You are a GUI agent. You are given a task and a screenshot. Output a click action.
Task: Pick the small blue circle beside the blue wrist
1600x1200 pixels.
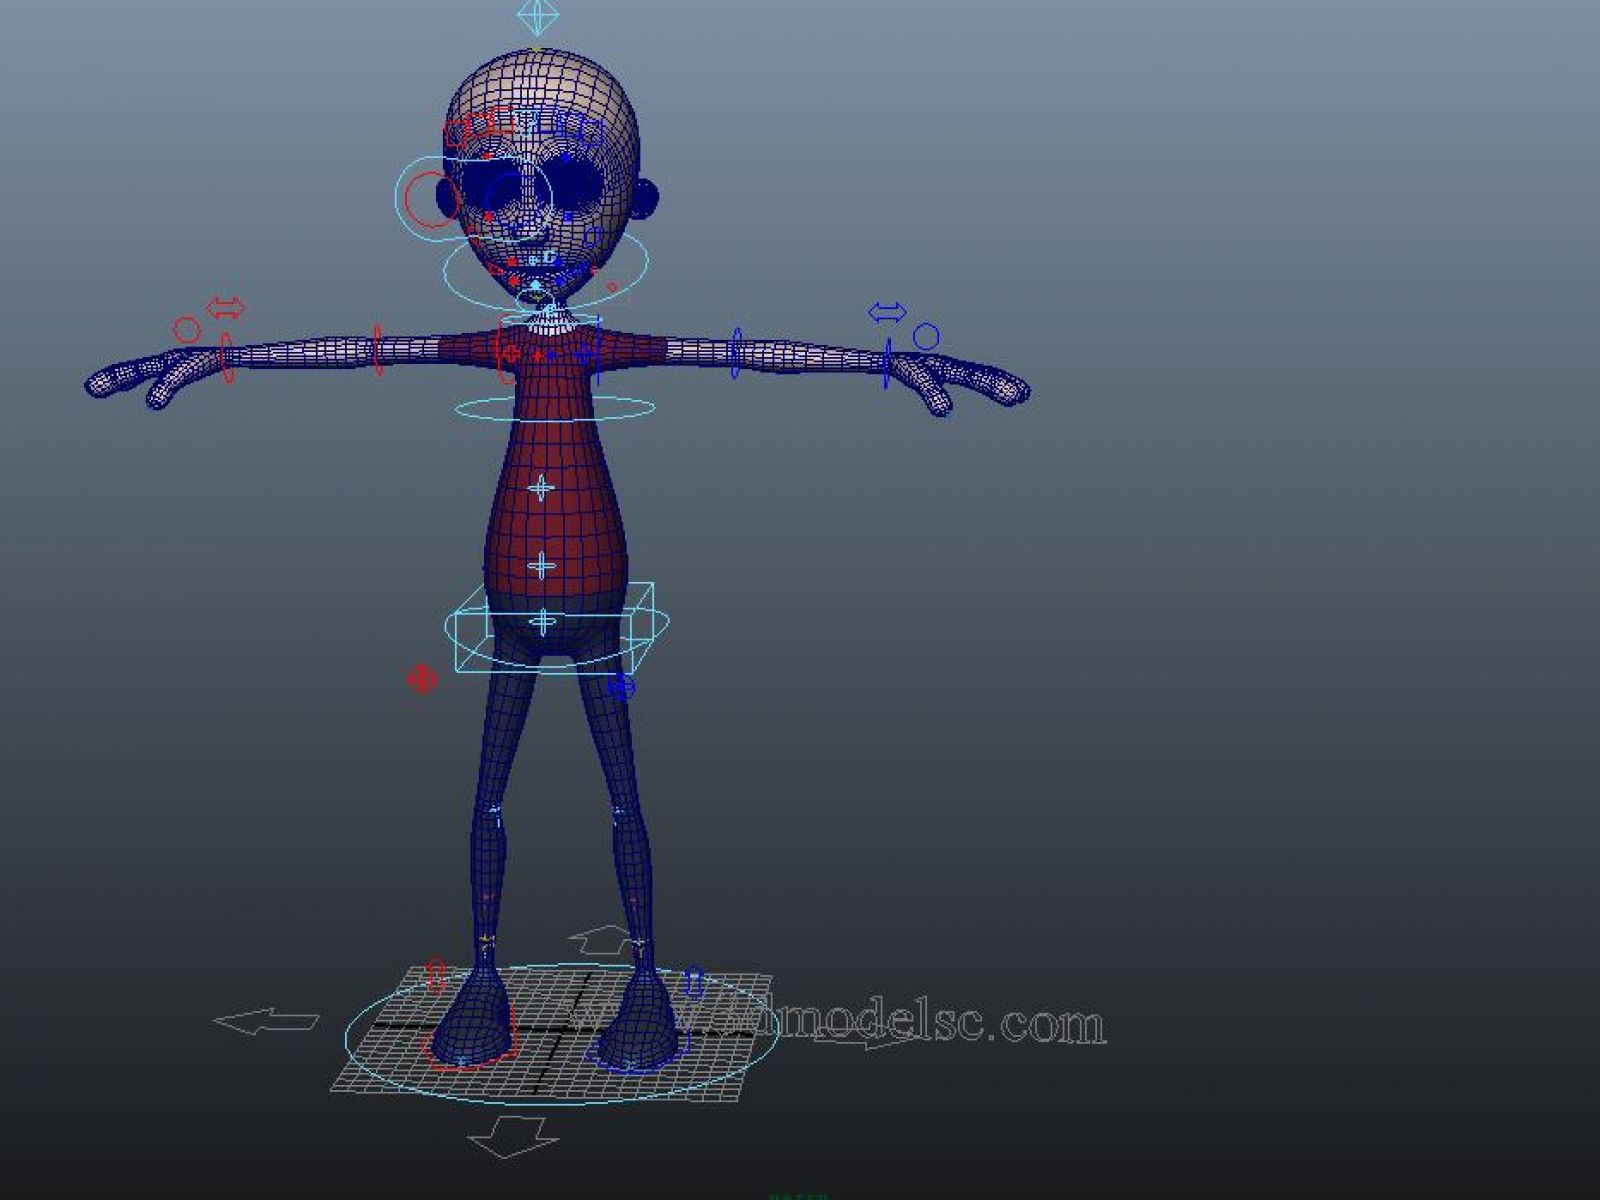[x=927, y=337]
